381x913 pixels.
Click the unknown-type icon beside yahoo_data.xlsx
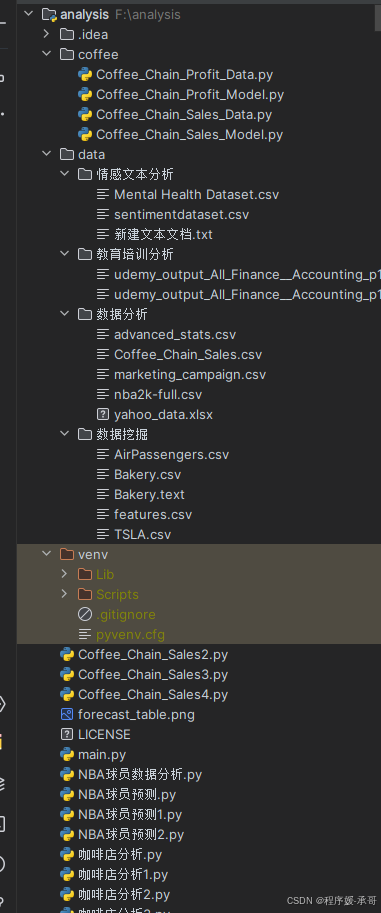[x=103, y=415]
